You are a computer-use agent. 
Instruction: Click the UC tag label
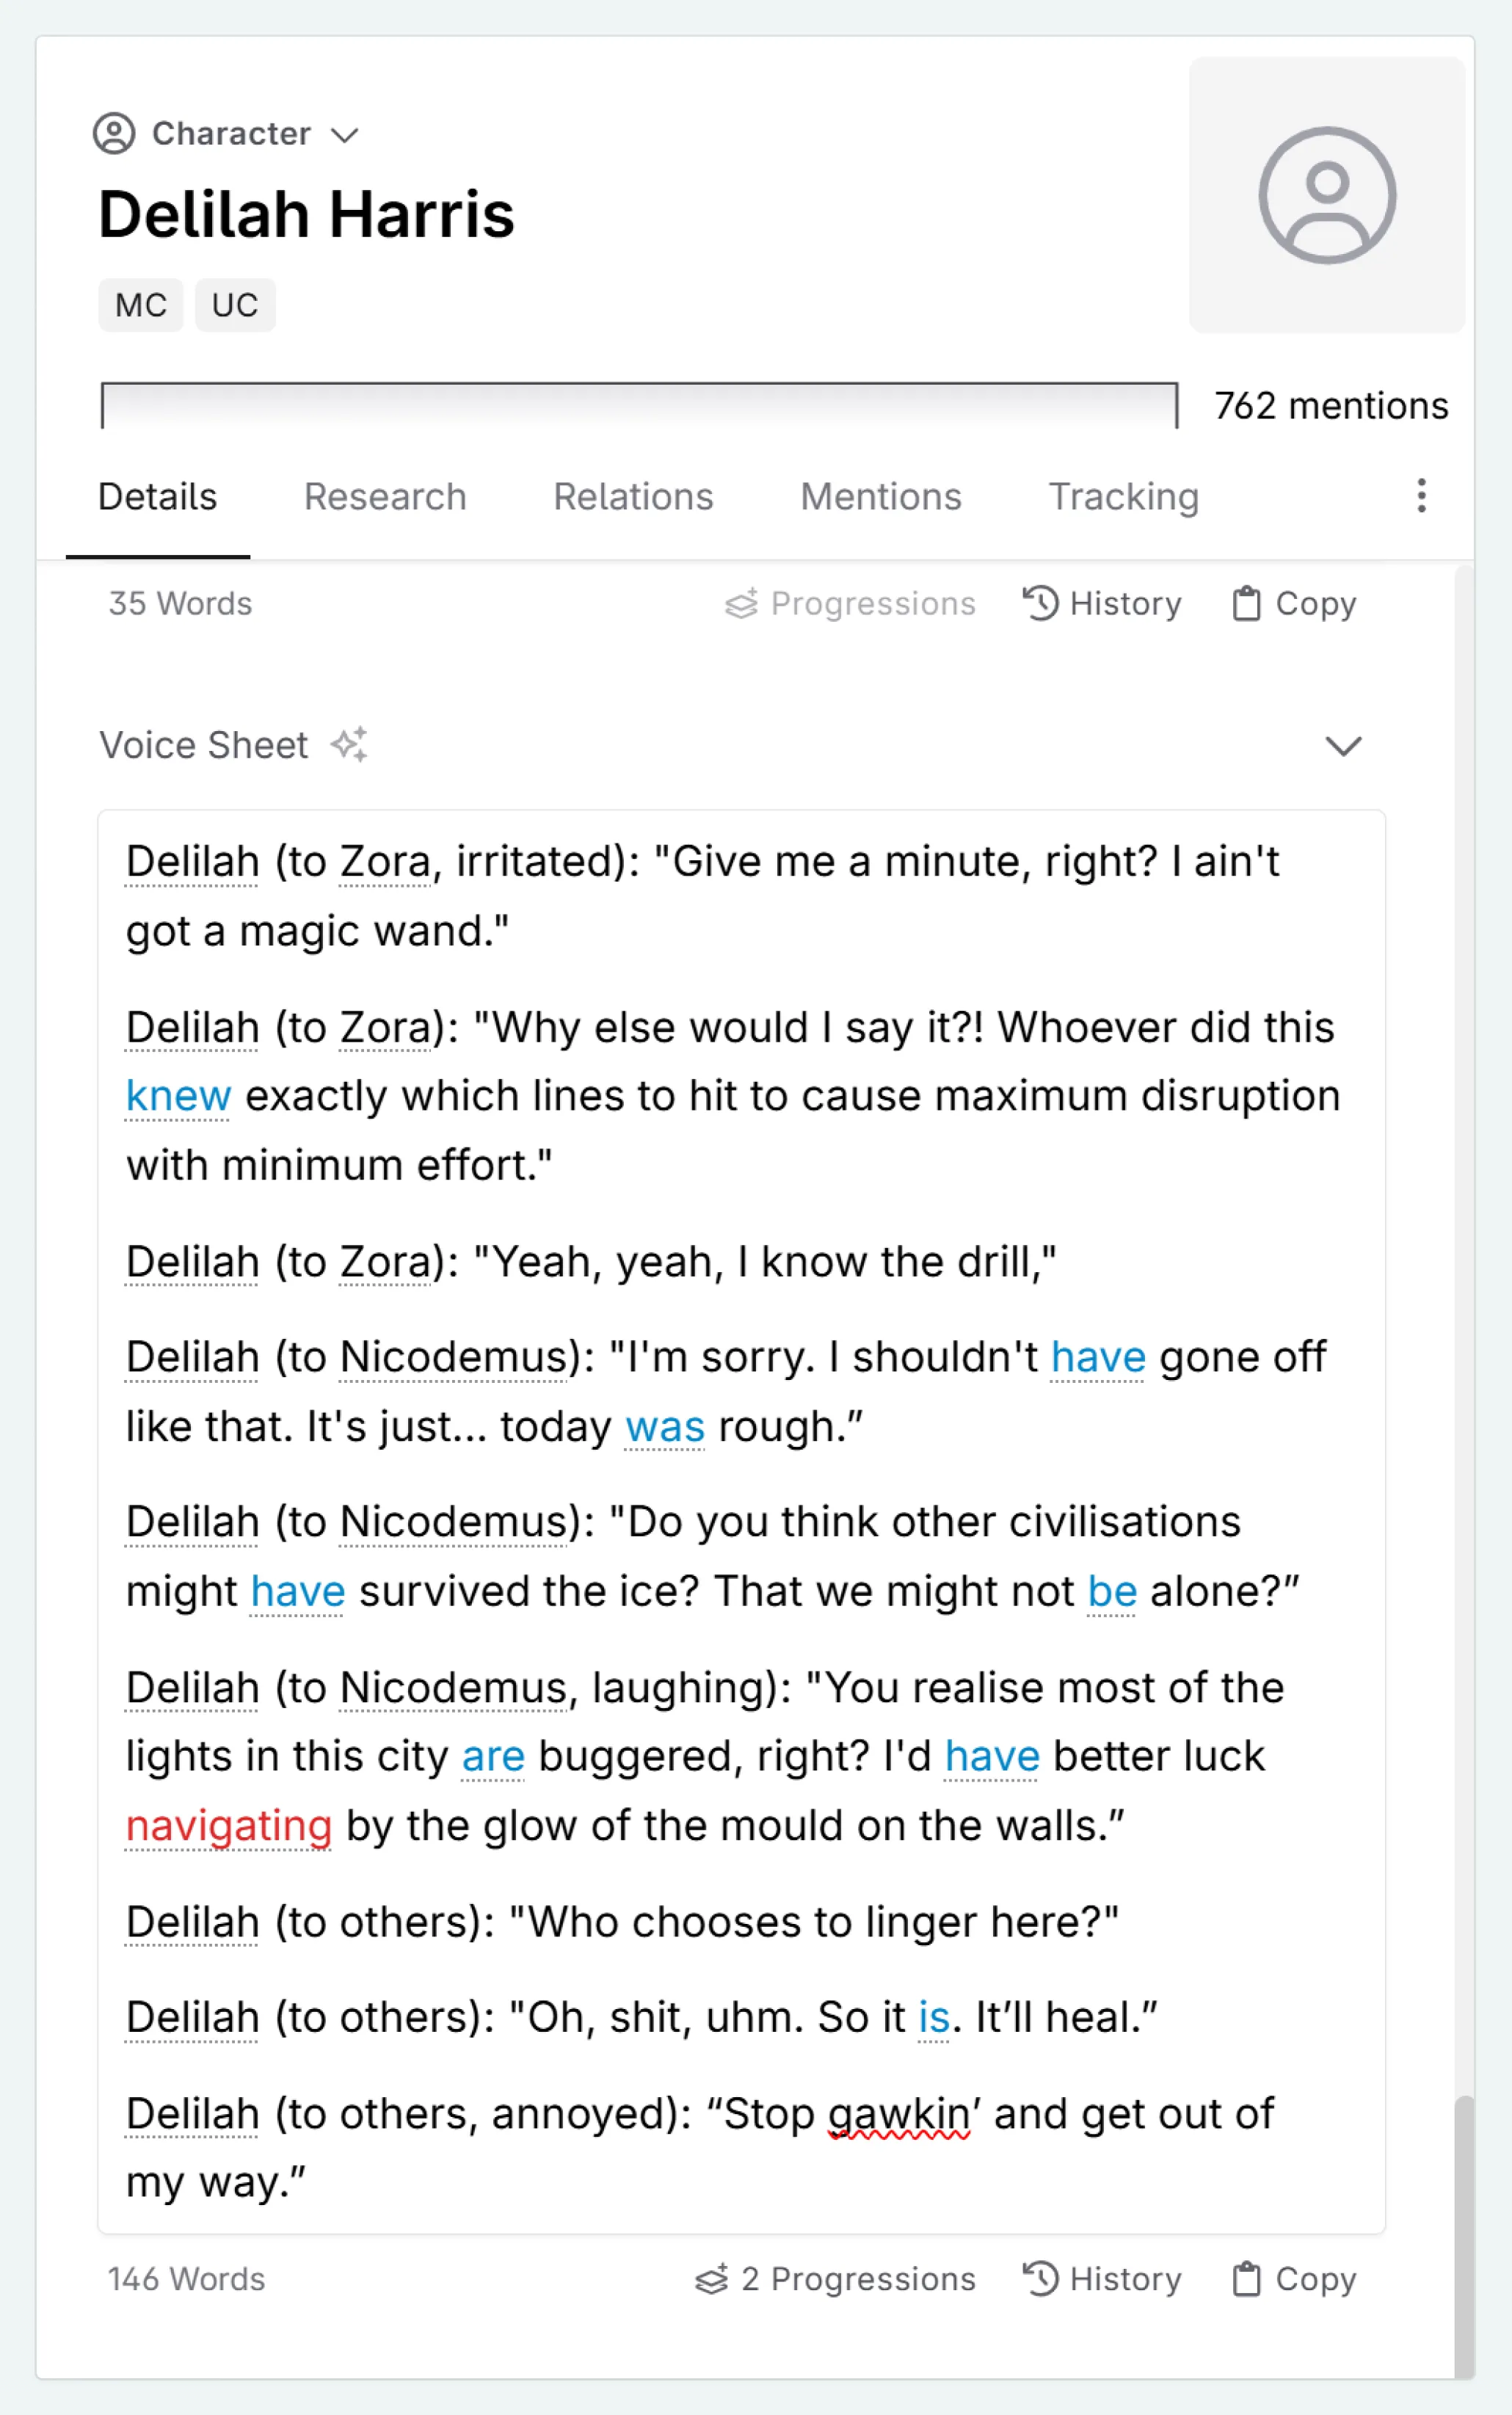tap(235, 305)
